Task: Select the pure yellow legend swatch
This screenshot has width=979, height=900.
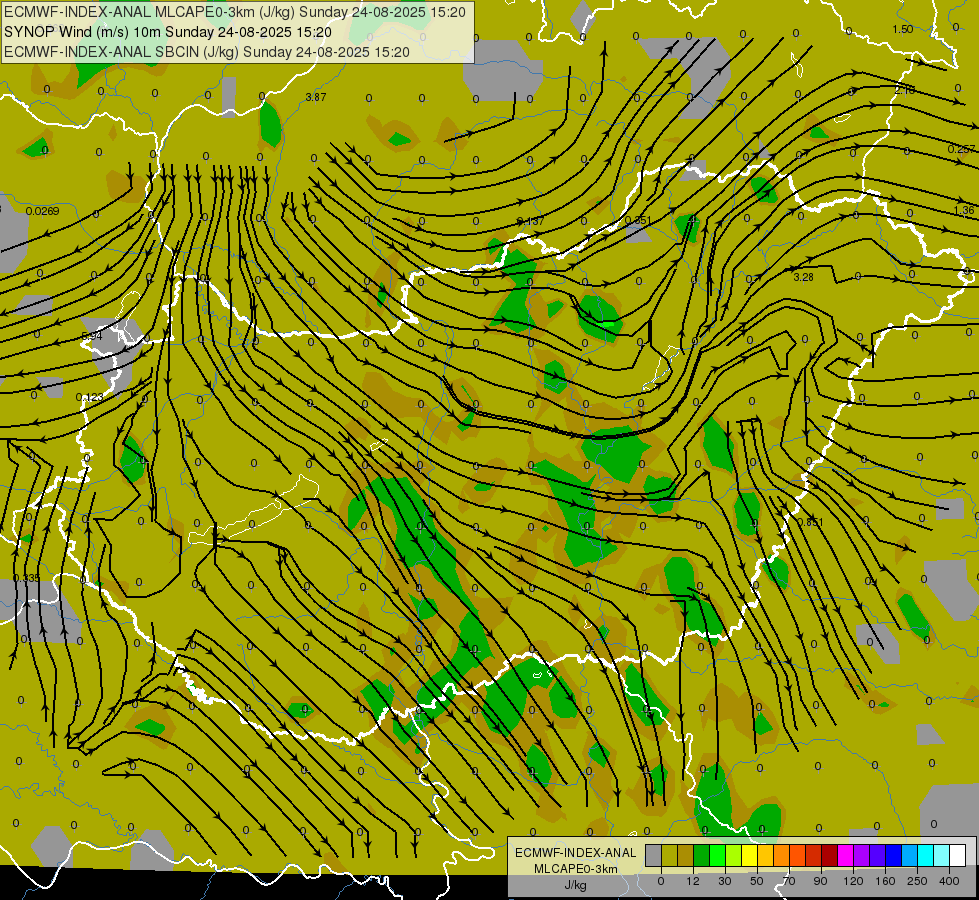Action: click(750, 856)
